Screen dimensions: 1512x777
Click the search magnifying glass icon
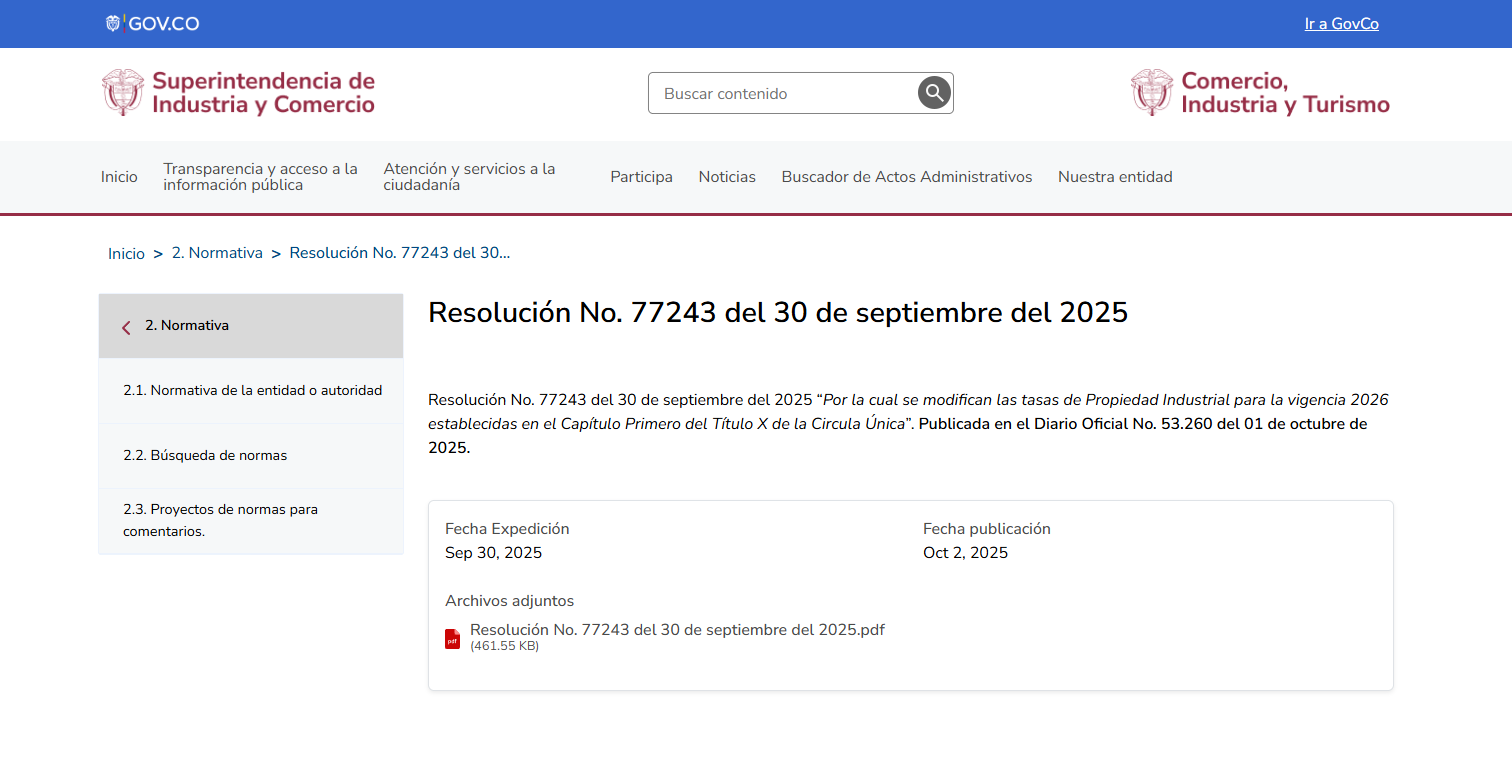[x=934, y=93]
